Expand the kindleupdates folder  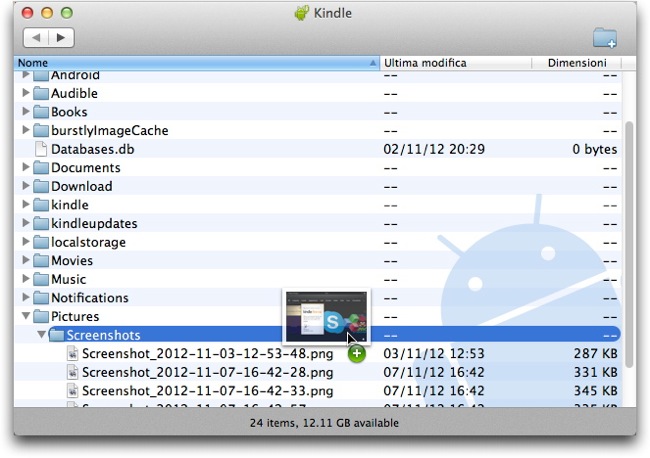tap(26, 223)
